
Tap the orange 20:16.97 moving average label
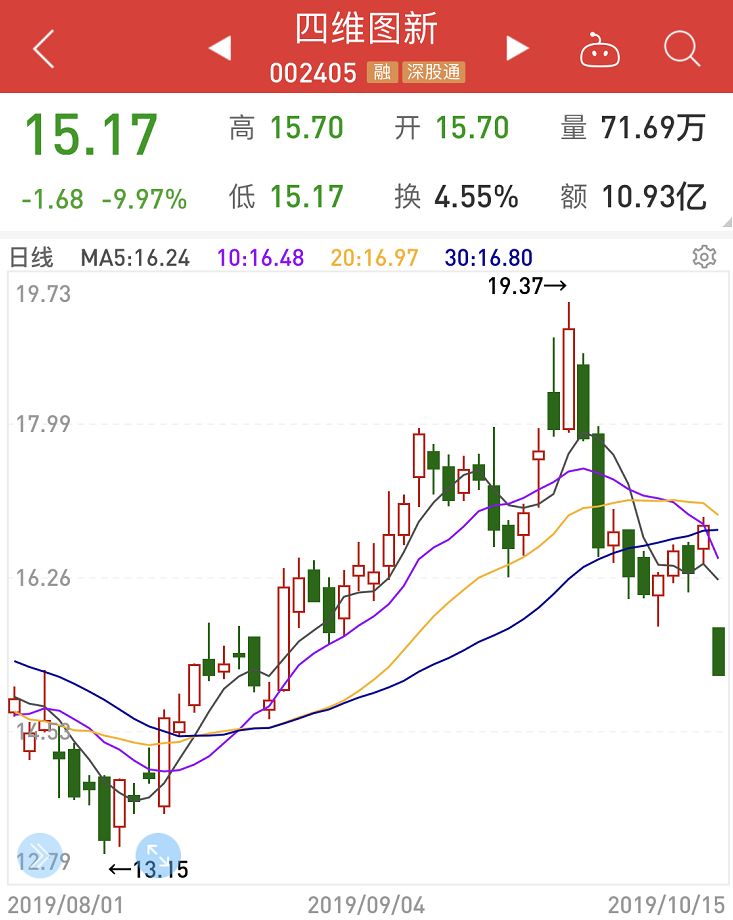(x=374, y=258)
